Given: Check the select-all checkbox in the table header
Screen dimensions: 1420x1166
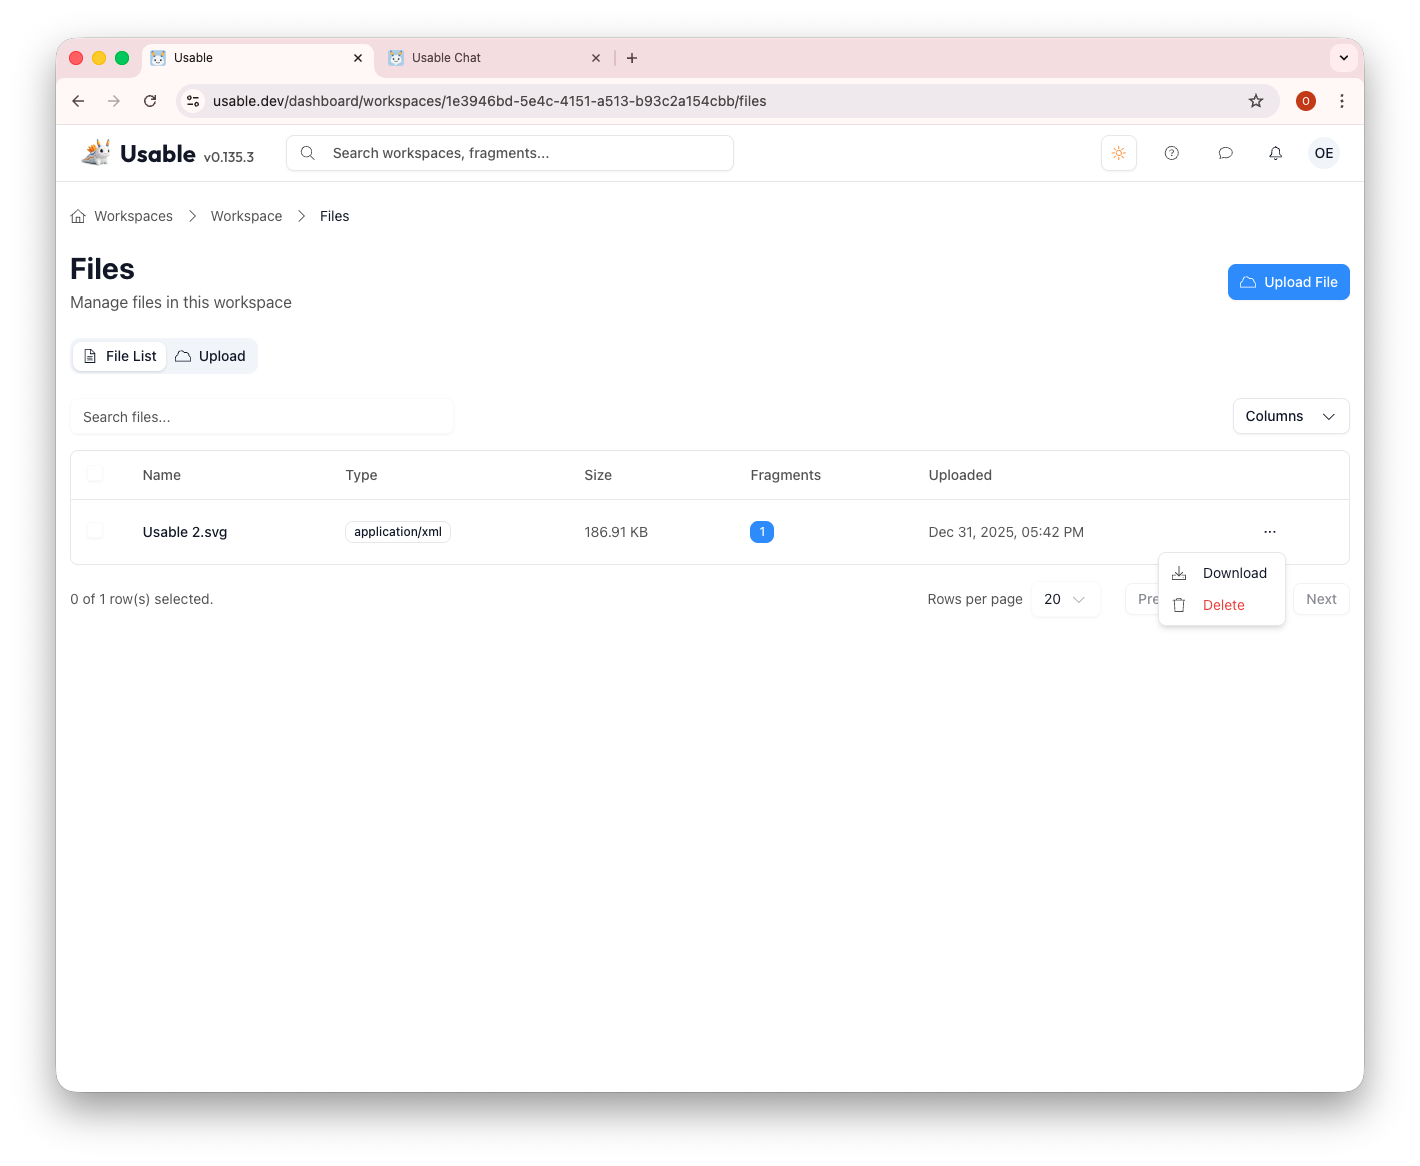Looking at the screenshot, I should (x=95, y=474).
